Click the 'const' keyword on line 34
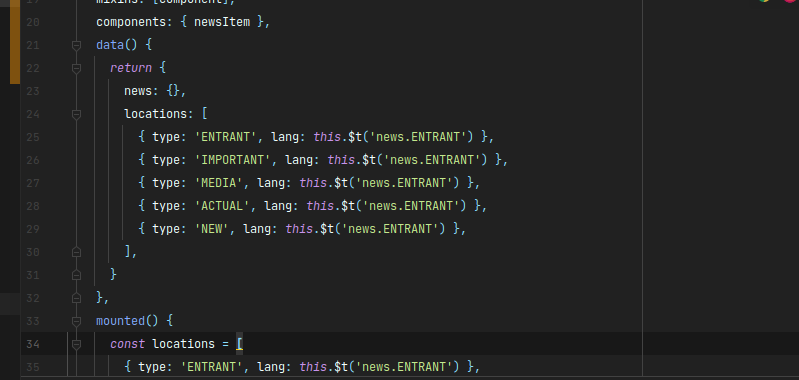This screenshot has height=380, width=799. coord(127,344)
